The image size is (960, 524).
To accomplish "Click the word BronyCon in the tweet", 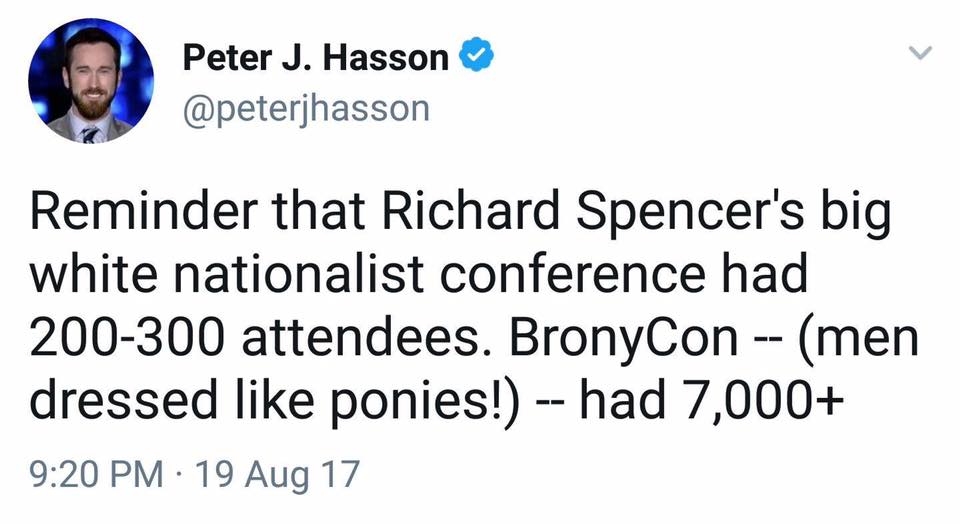I will click(623, 337).
